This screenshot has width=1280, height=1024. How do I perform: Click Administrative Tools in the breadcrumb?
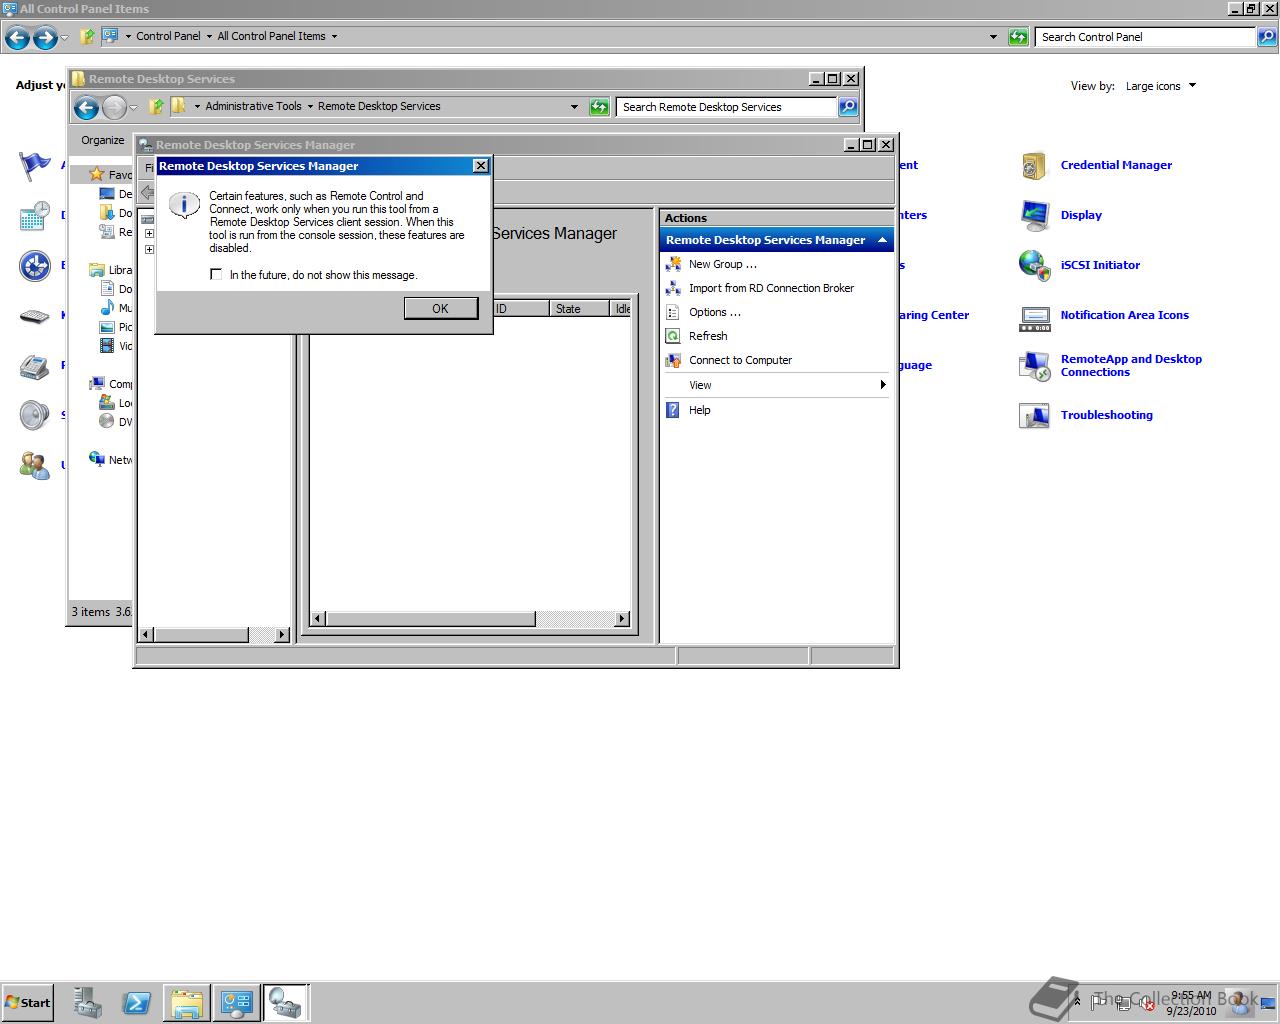pos(253,106)
